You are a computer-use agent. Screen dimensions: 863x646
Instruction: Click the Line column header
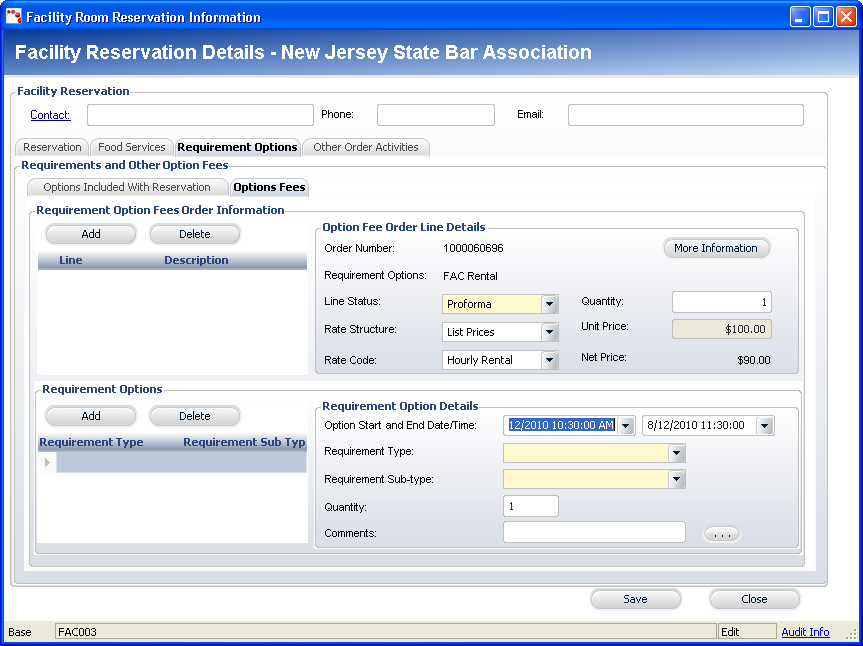coord(71,260)
